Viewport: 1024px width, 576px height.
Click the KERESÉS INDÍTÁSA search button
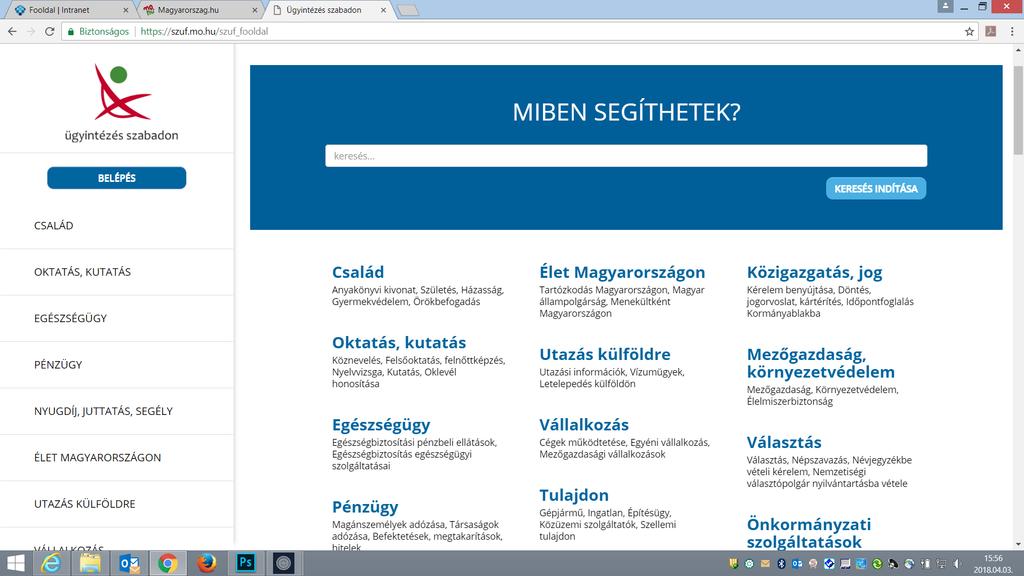coord(876,189)
